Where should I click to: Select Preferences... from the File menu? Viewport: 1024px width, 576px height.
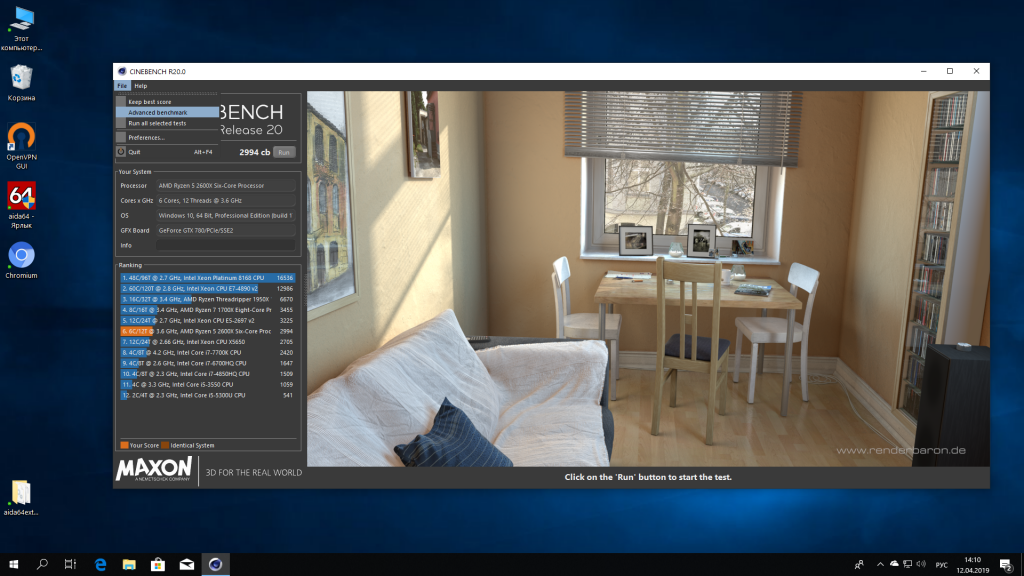coord(146,137)
